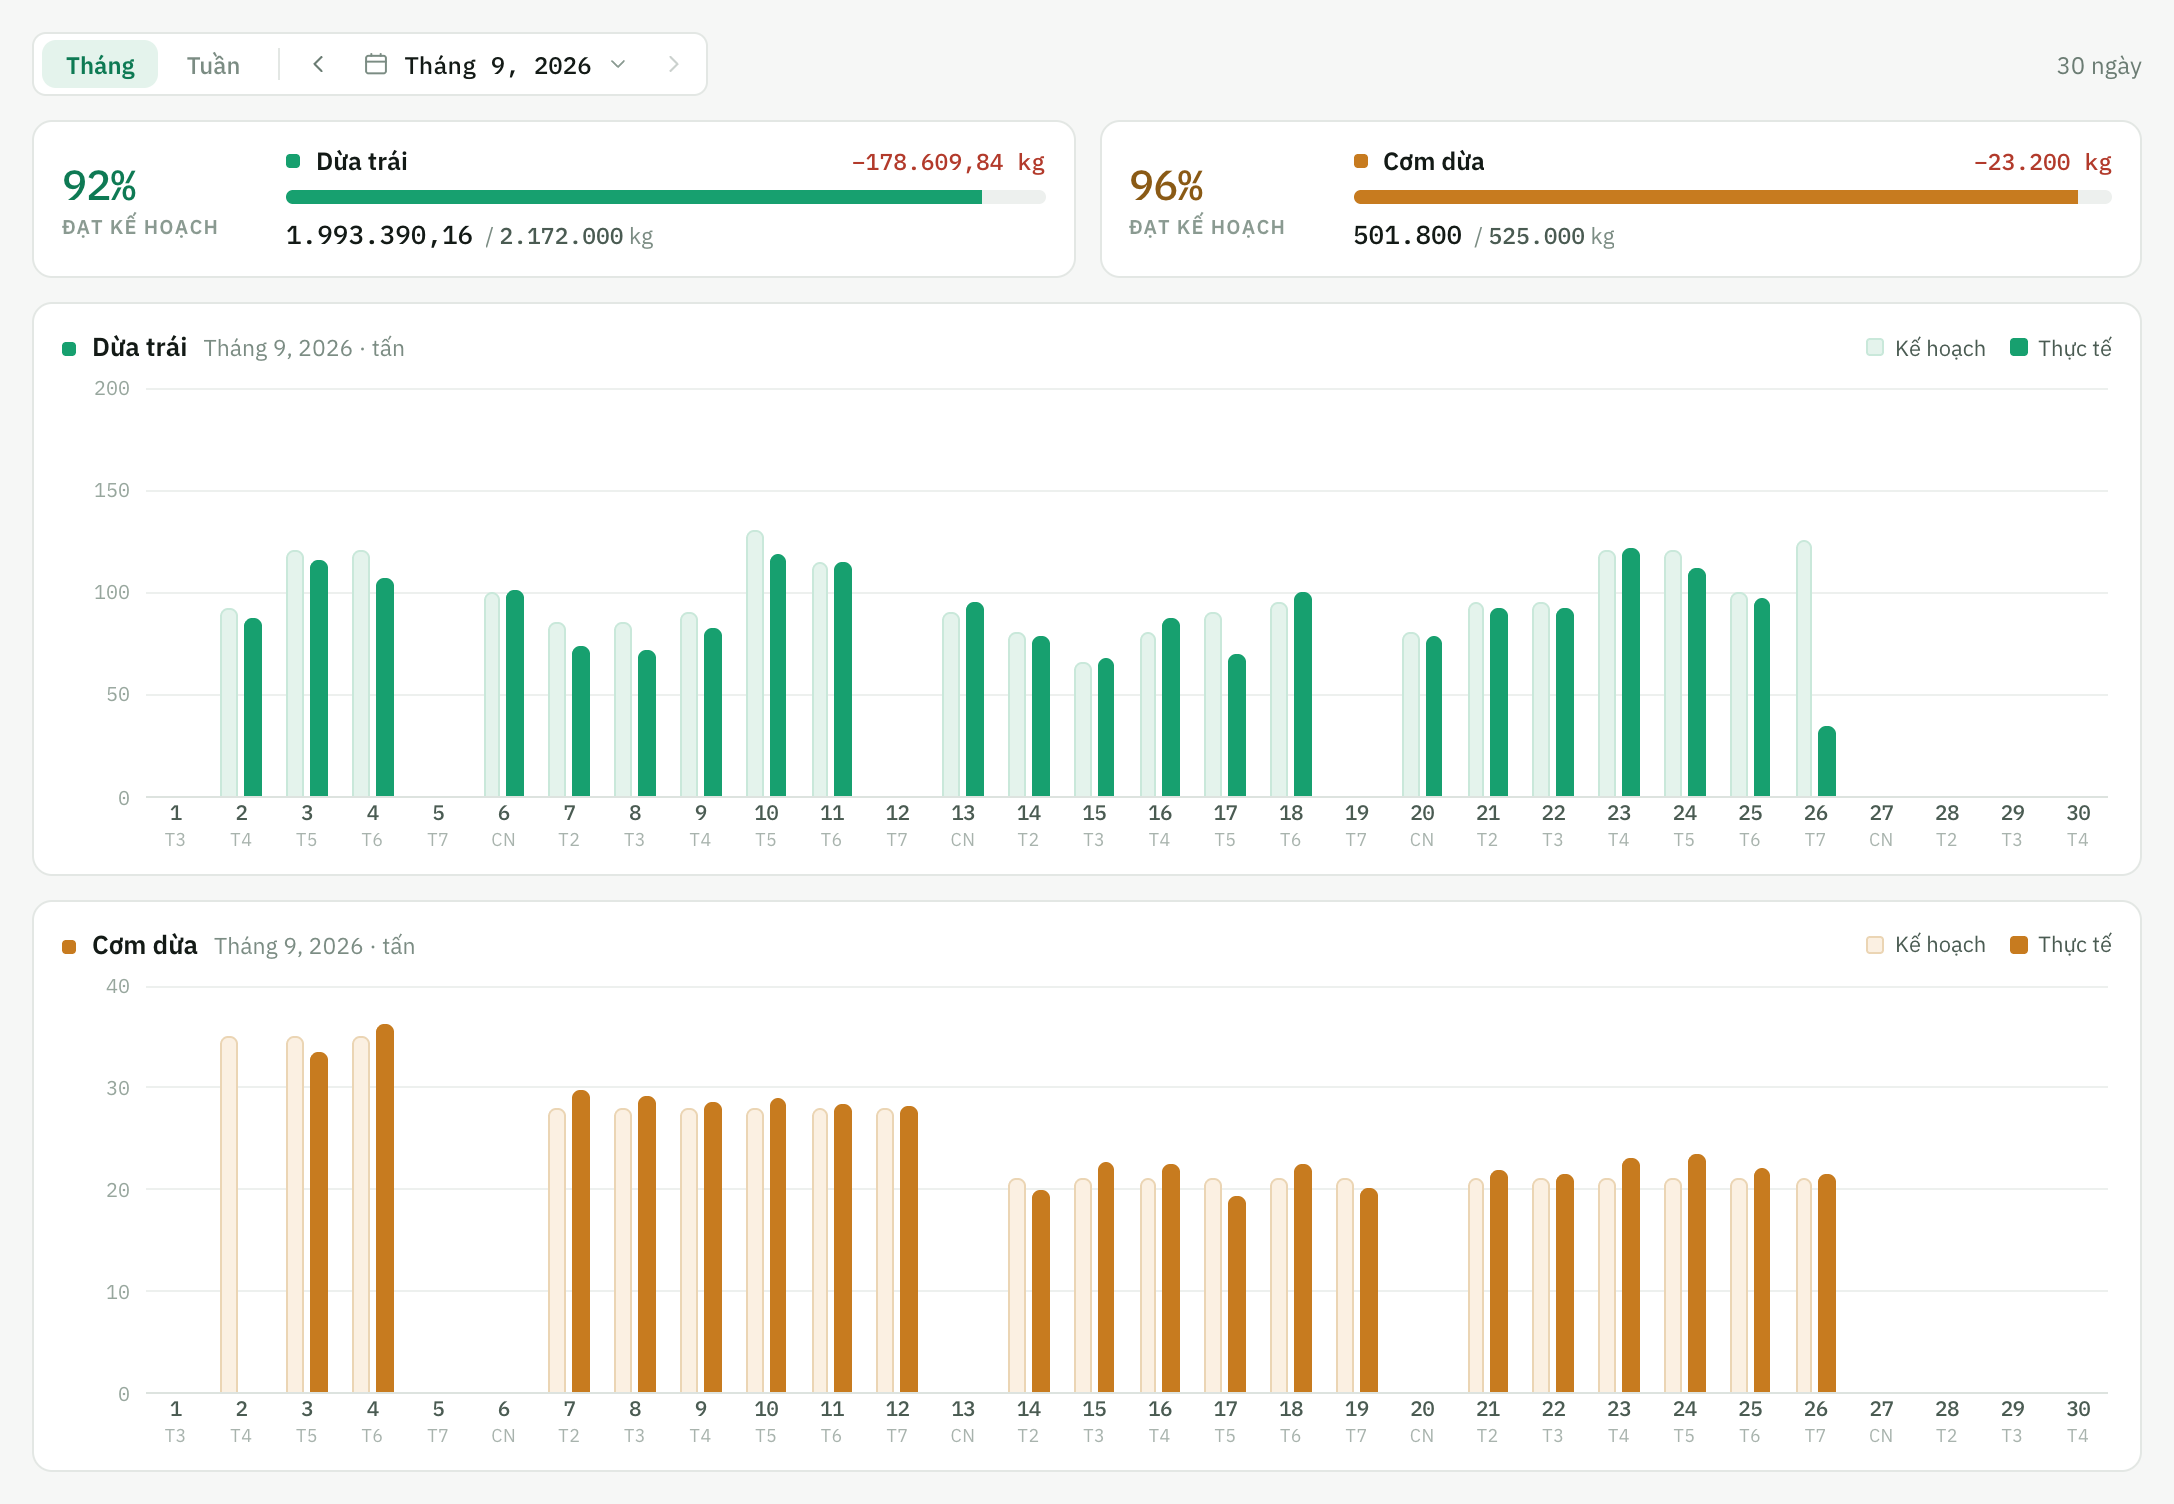Viewport: 2174px width, 1504px height.
Task: Switch to the Tuần view tab
Action: point(213,65)
